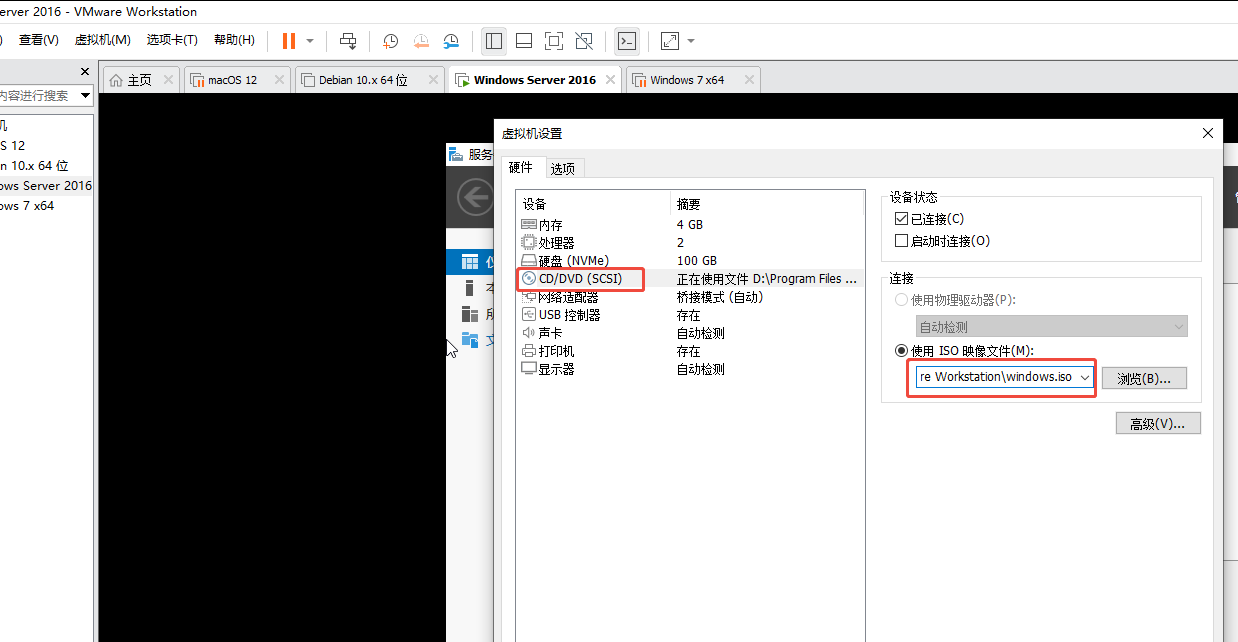
Task: Click the 桥接模式 (自动) summary text
Action: (x=720, y=297)
